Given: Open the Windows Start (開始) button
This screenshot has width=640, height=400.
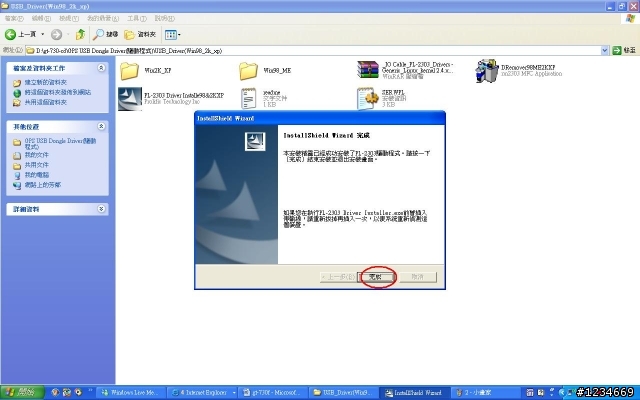Looking at the screenshot, I should 22,393.
